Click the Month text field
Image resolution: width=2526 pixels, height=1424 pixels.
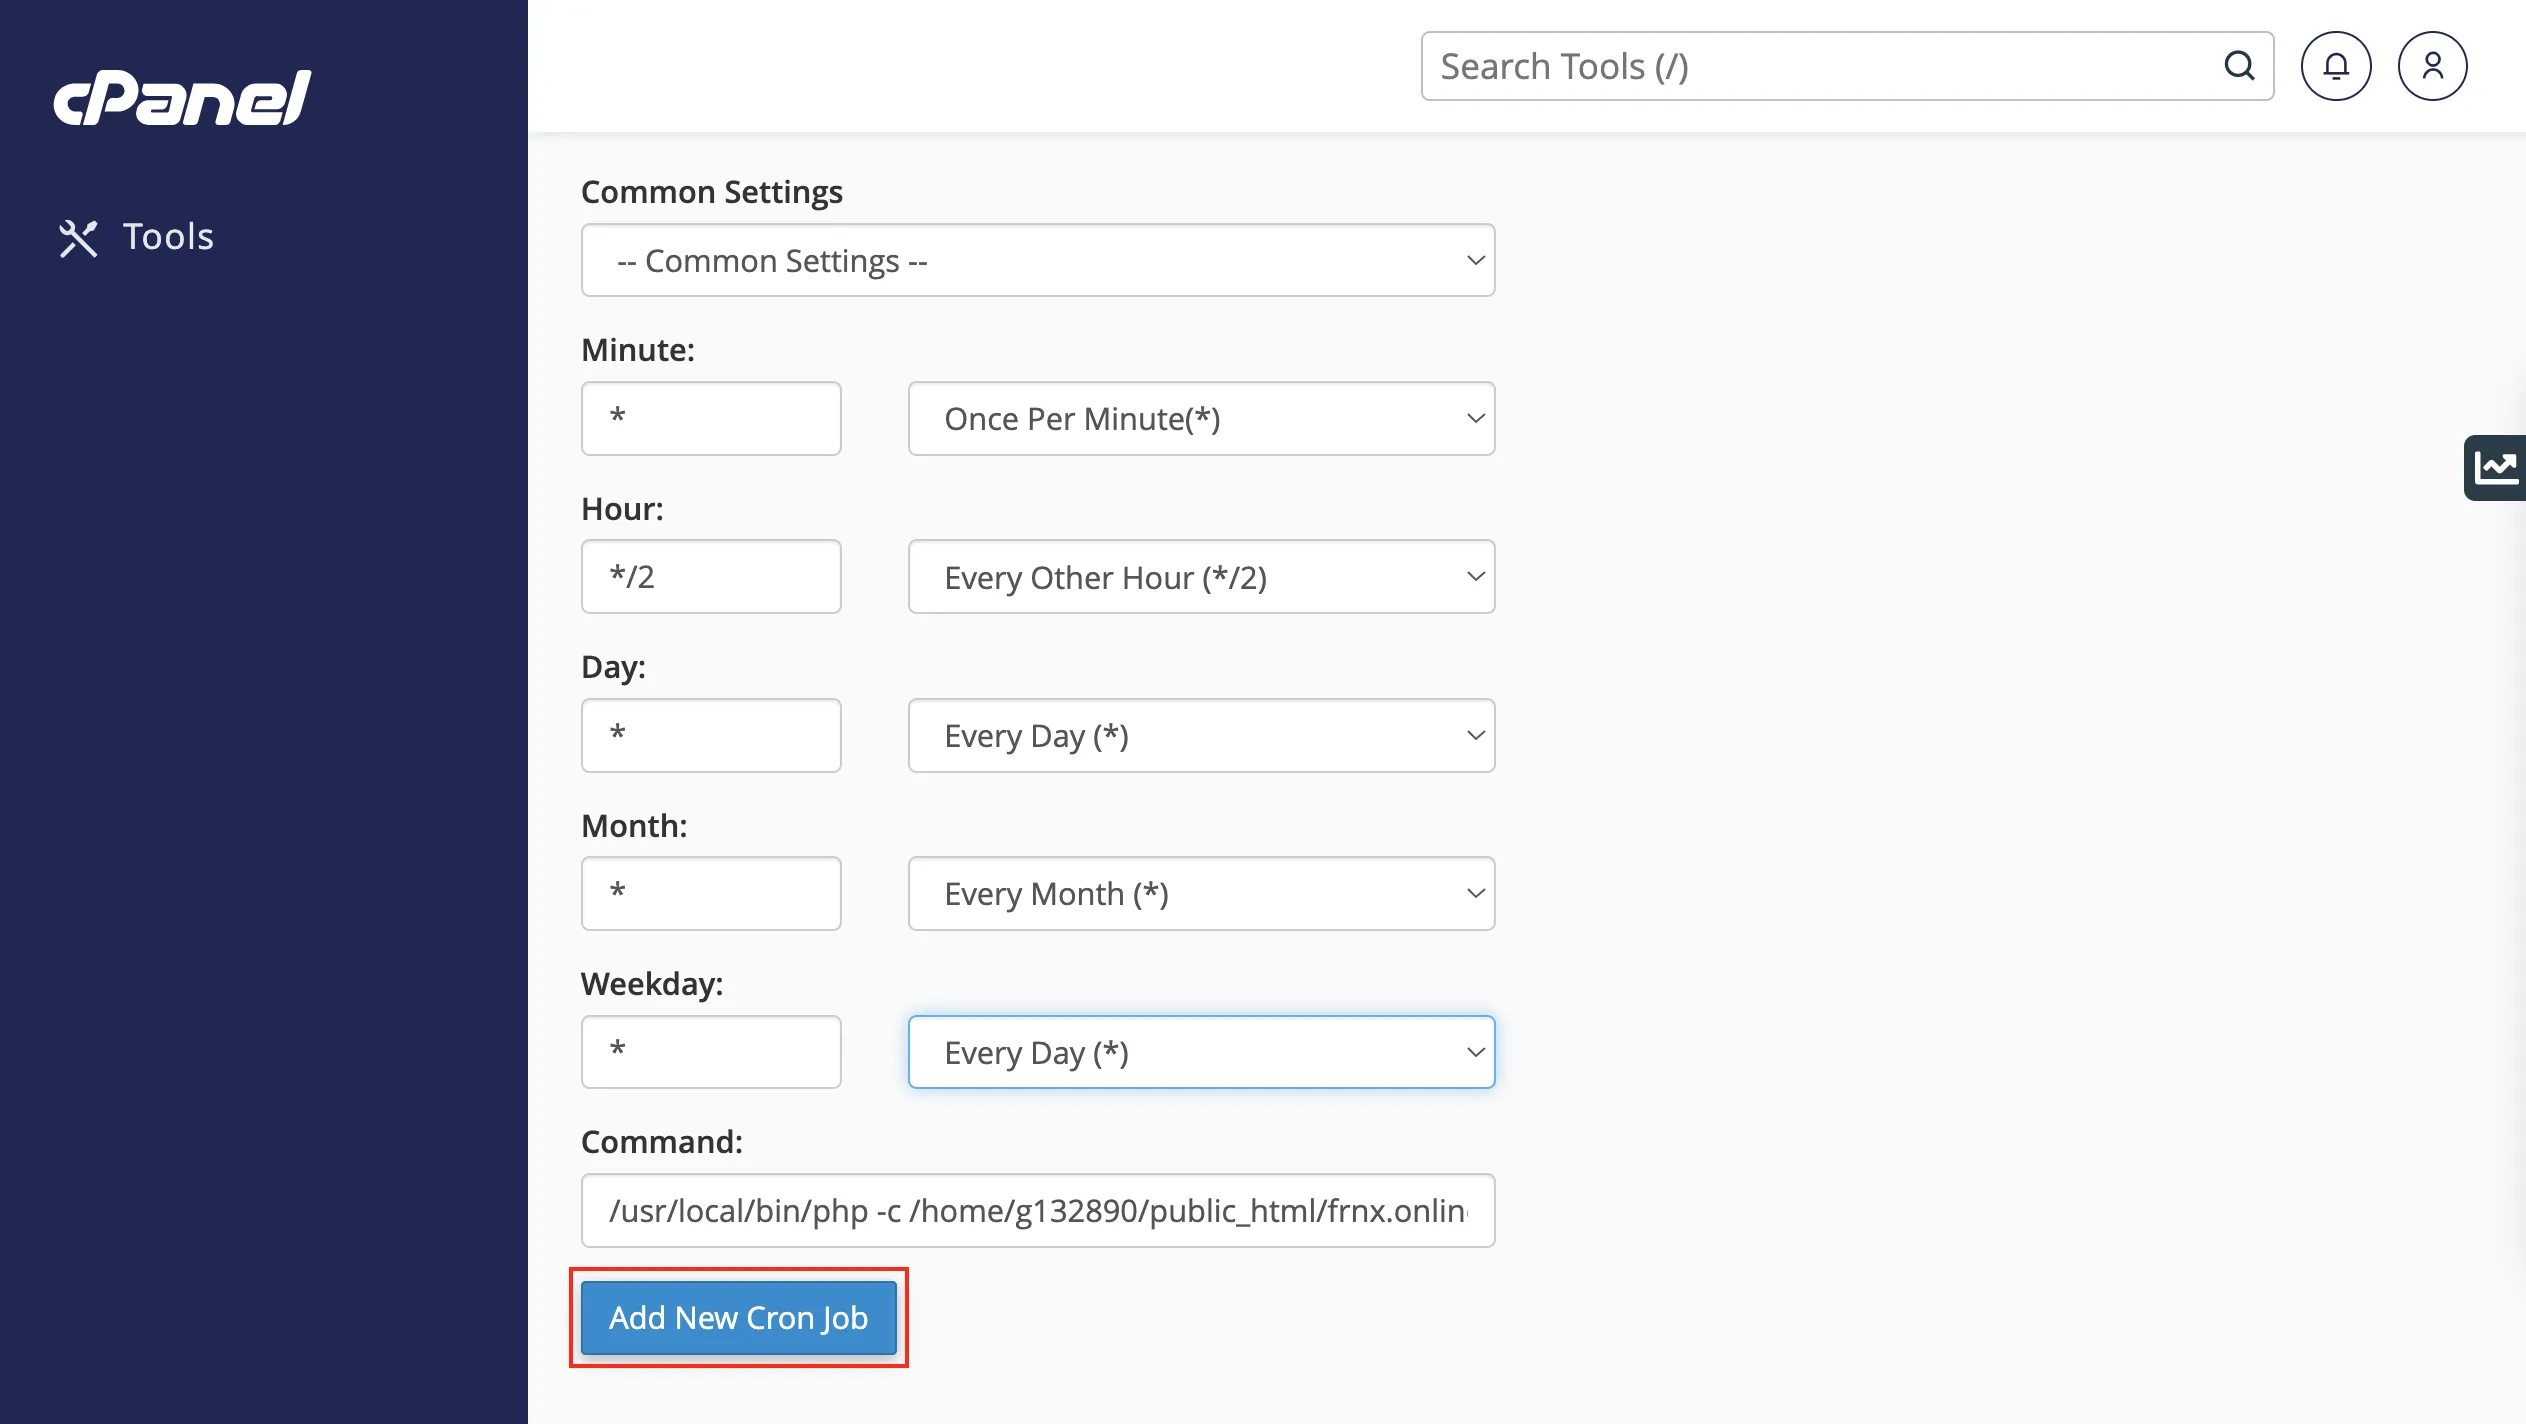pyautogui.click(x=711, y=893)
